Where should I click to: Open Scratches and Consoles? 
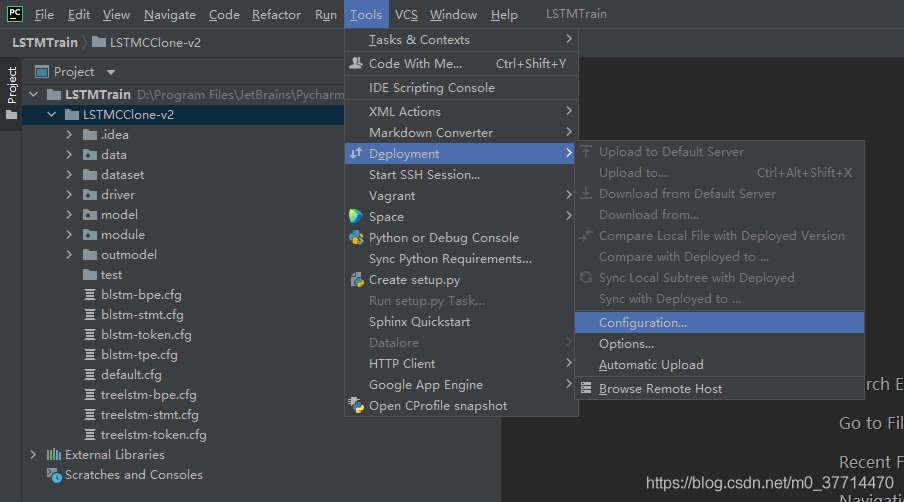click(x=133, y=475)
